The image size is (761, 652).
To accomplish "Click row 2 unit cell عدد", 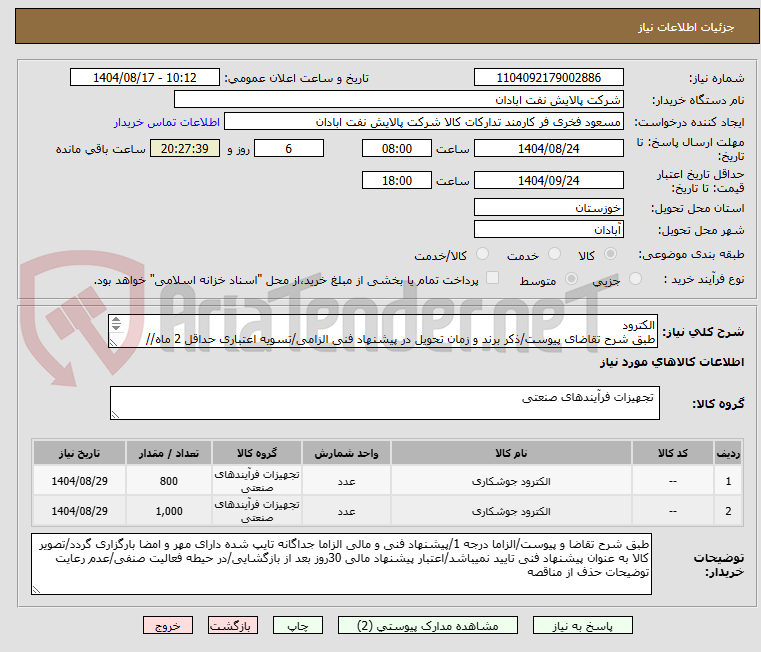I will pyautogui.click(x=346, y=511).
